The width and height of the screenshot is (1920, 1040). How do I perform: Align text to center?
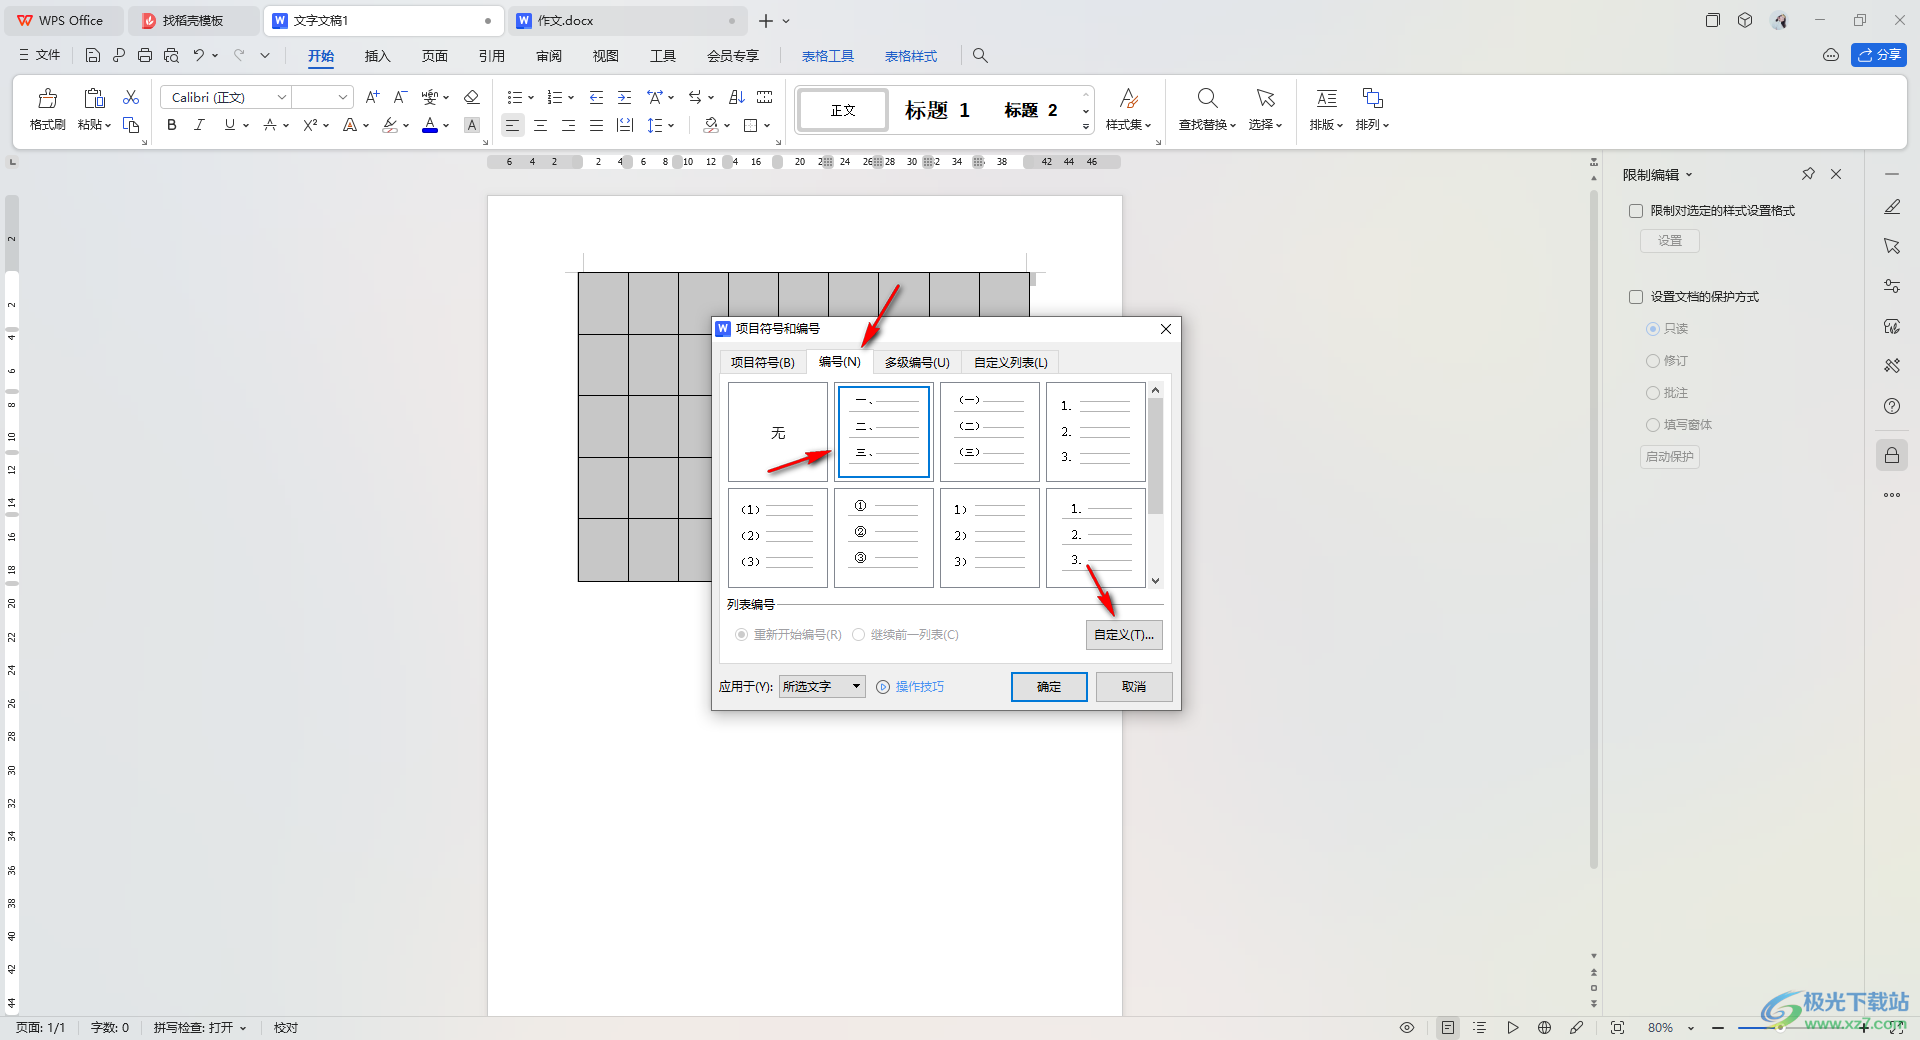click(540, 125)
